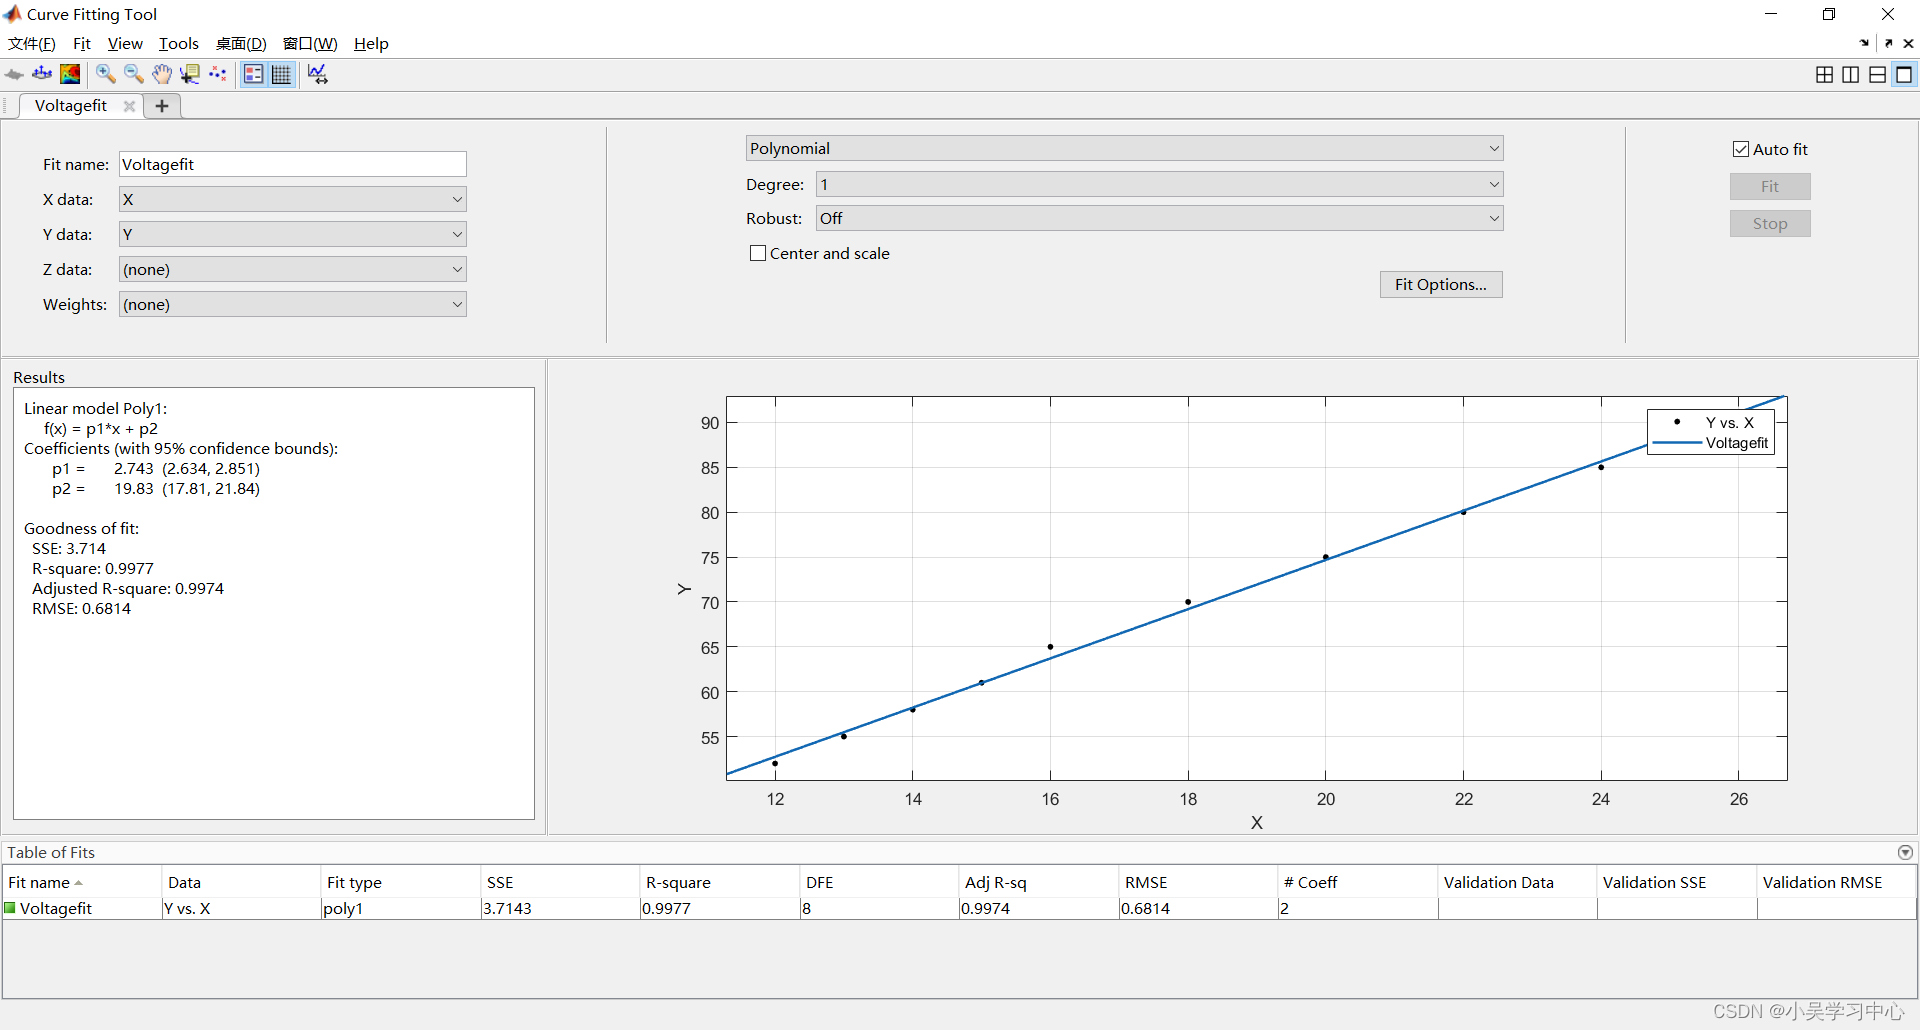Click the Adjust Axes Limits icon
The image size is (1920, 1030).
pyautogui.click(x=318, y=74)
